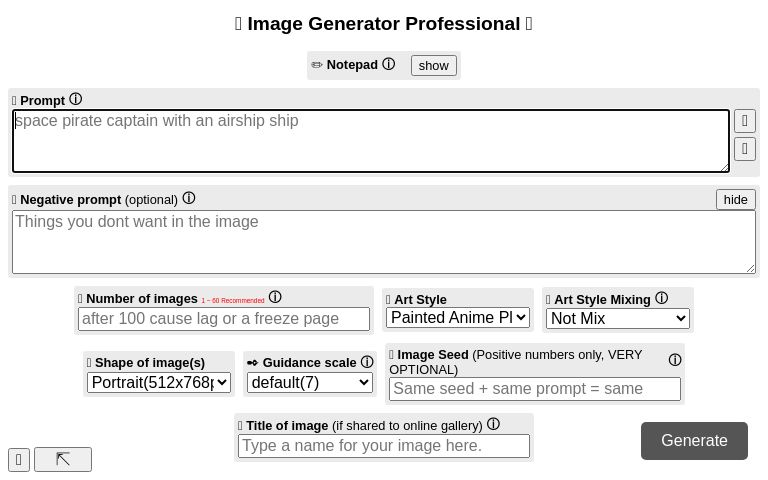The width and height of the screenshot is (768, 480).
Task: Hide the Negative prompt section
Action: [735, 199]
